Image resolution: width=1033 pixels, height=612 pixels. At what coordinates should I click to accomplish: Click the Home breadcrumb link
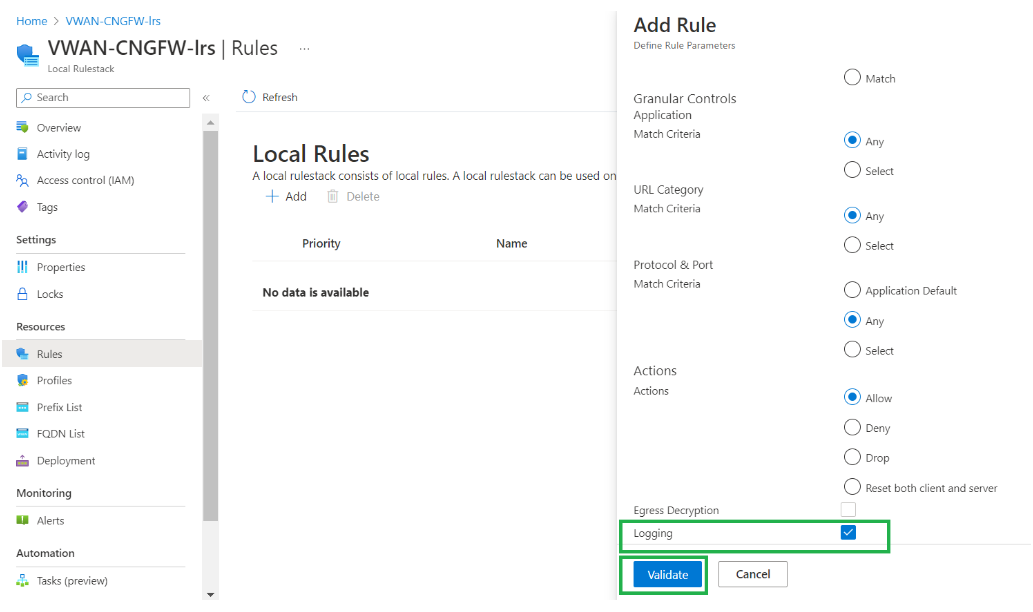(31, 21)
